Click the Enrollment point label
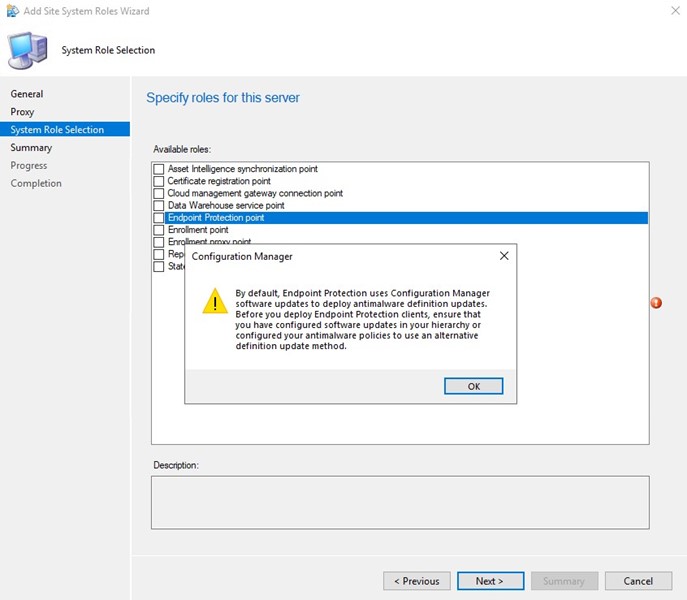The image size is (687, 600). (x=198, y=230)
